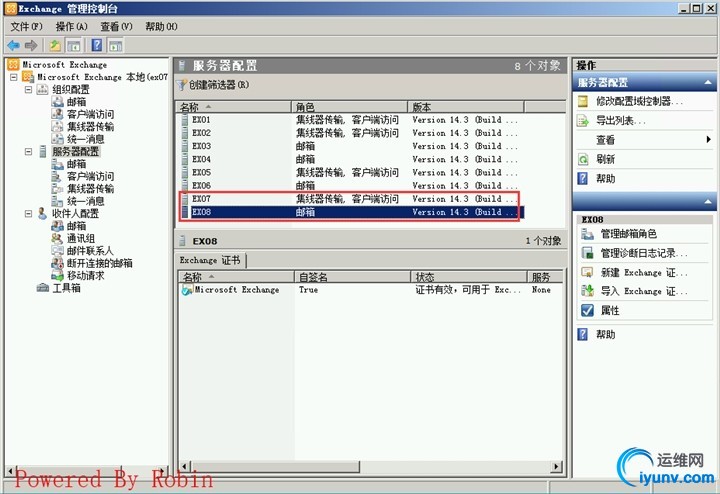Select the Microsoft Exchange root node

click(57, 65)
